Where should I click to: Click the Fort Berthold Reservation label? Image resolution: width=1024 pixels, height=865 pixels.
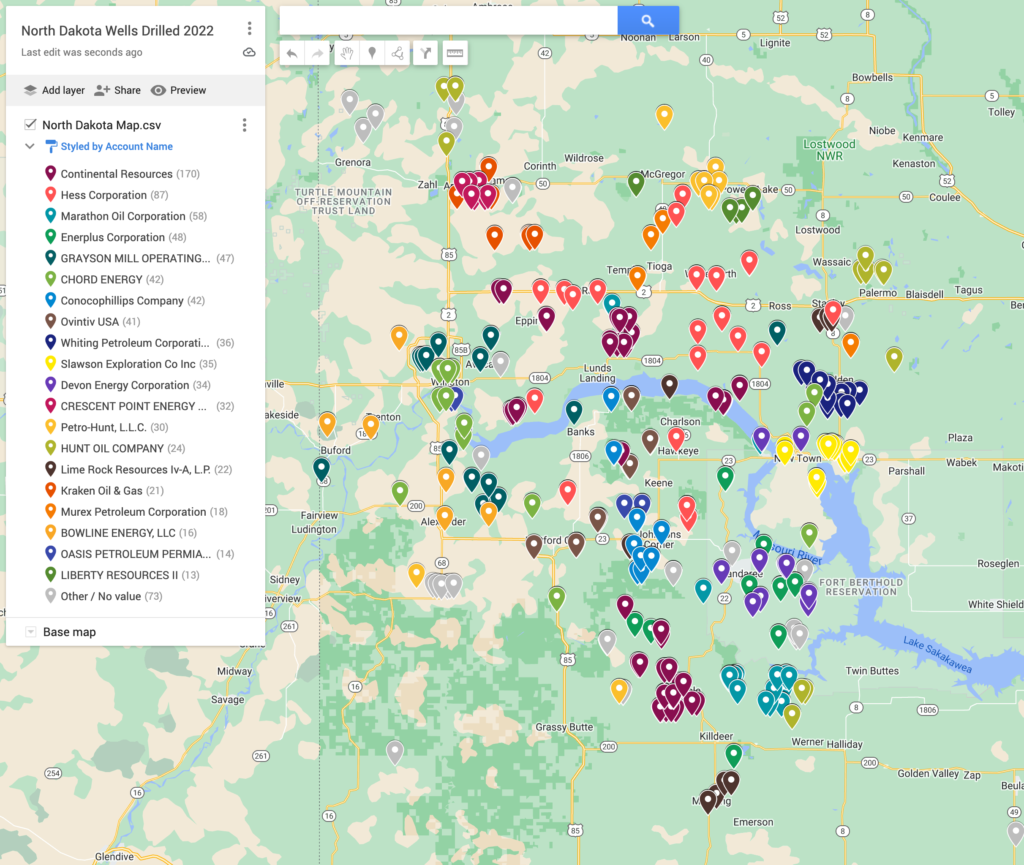(861, 587)
